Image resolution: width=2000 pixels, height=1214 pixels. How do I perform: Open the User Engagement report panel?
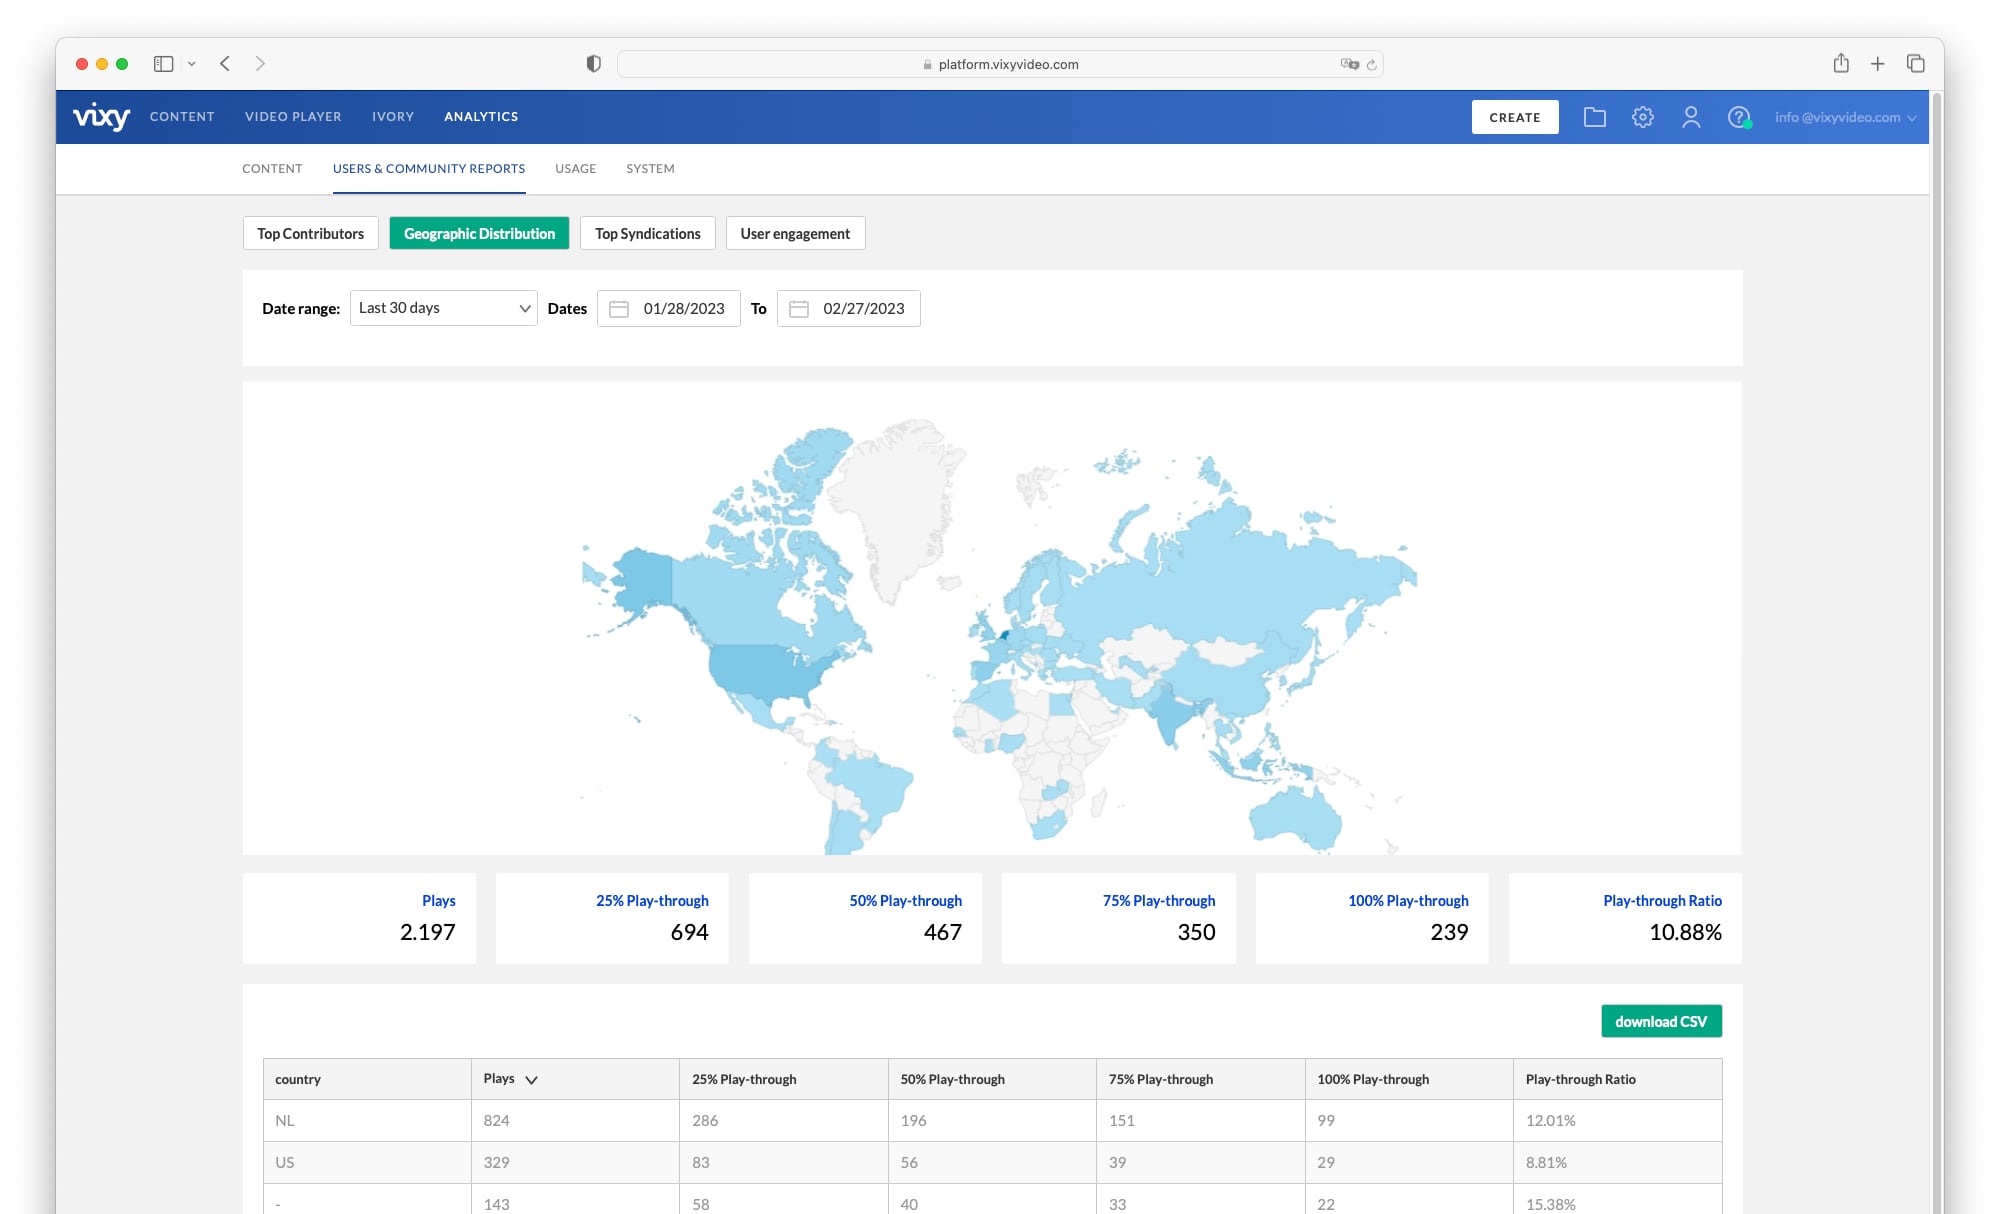794,233
